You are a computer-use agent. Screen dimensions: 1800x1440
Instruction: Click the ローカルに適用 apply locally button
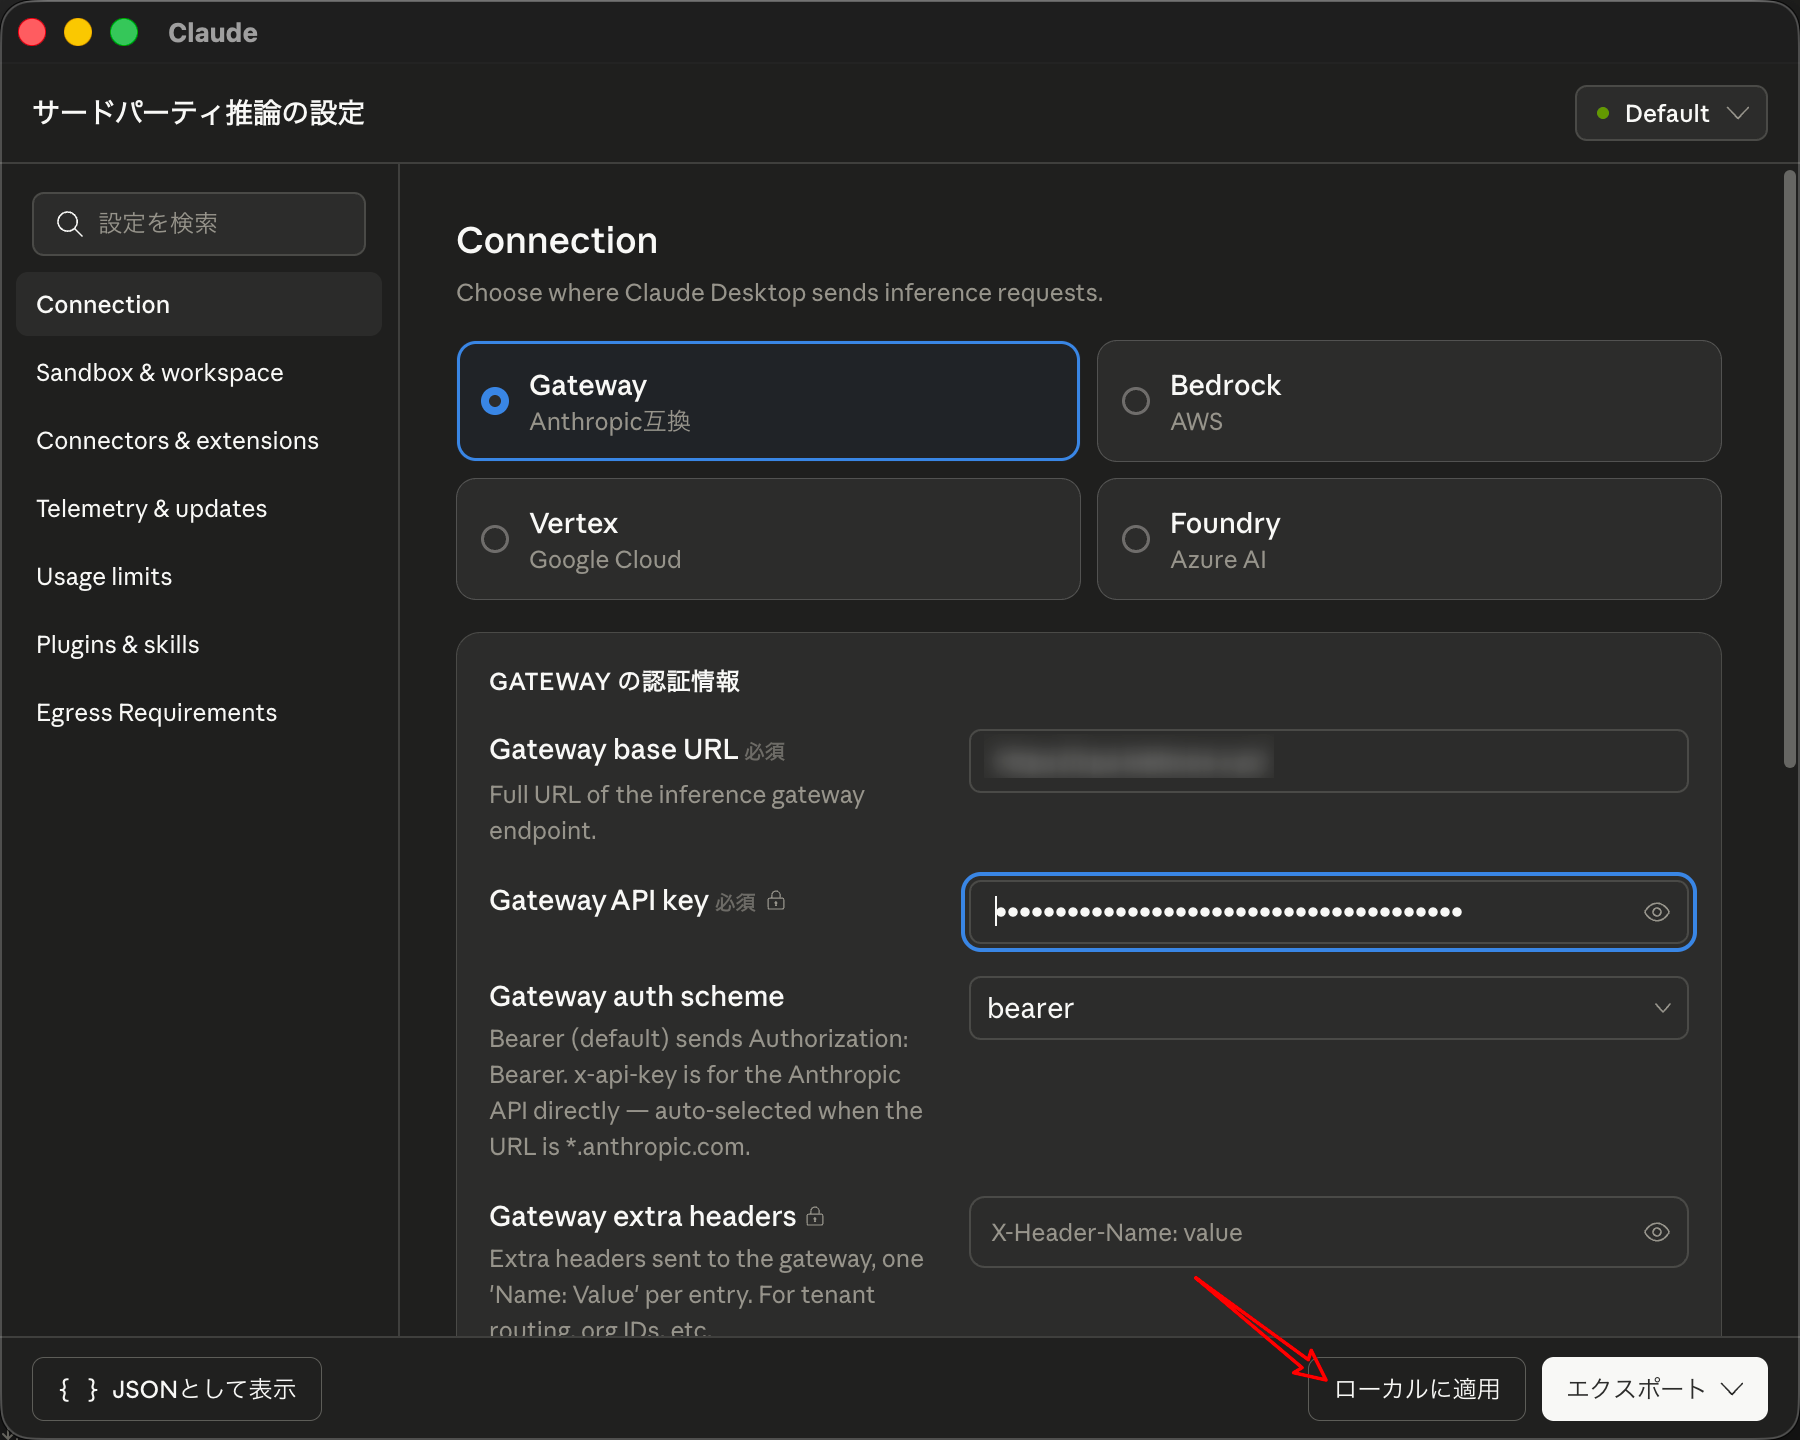coord(1416,1389)
